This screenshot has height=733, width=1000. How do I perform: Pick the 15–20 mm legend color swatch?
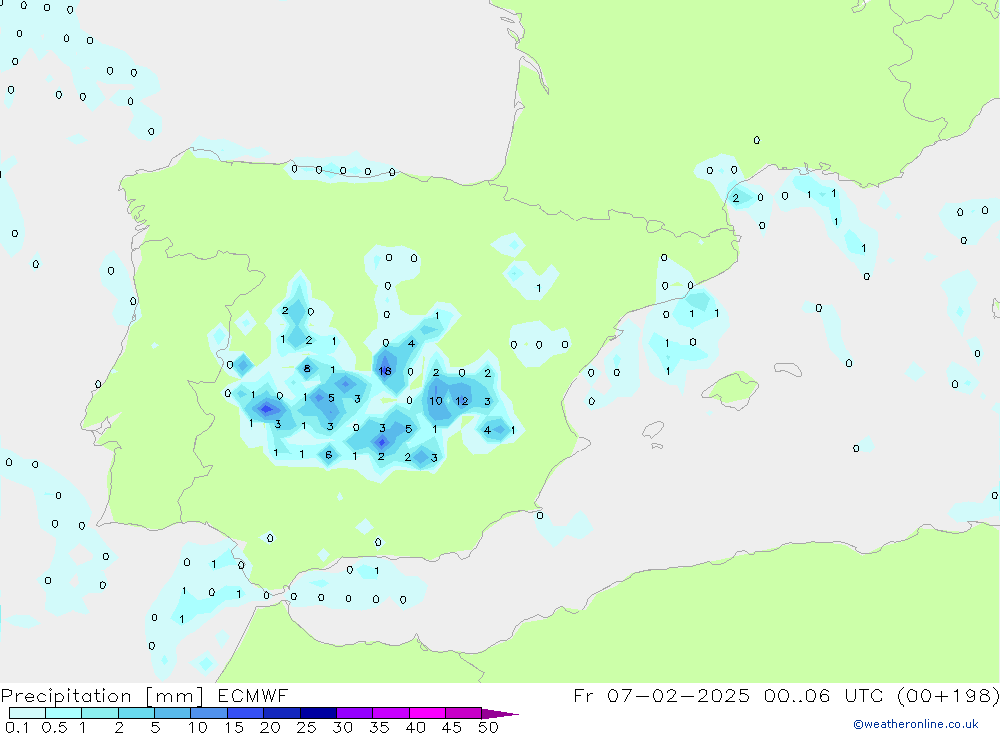coord(245,713)
